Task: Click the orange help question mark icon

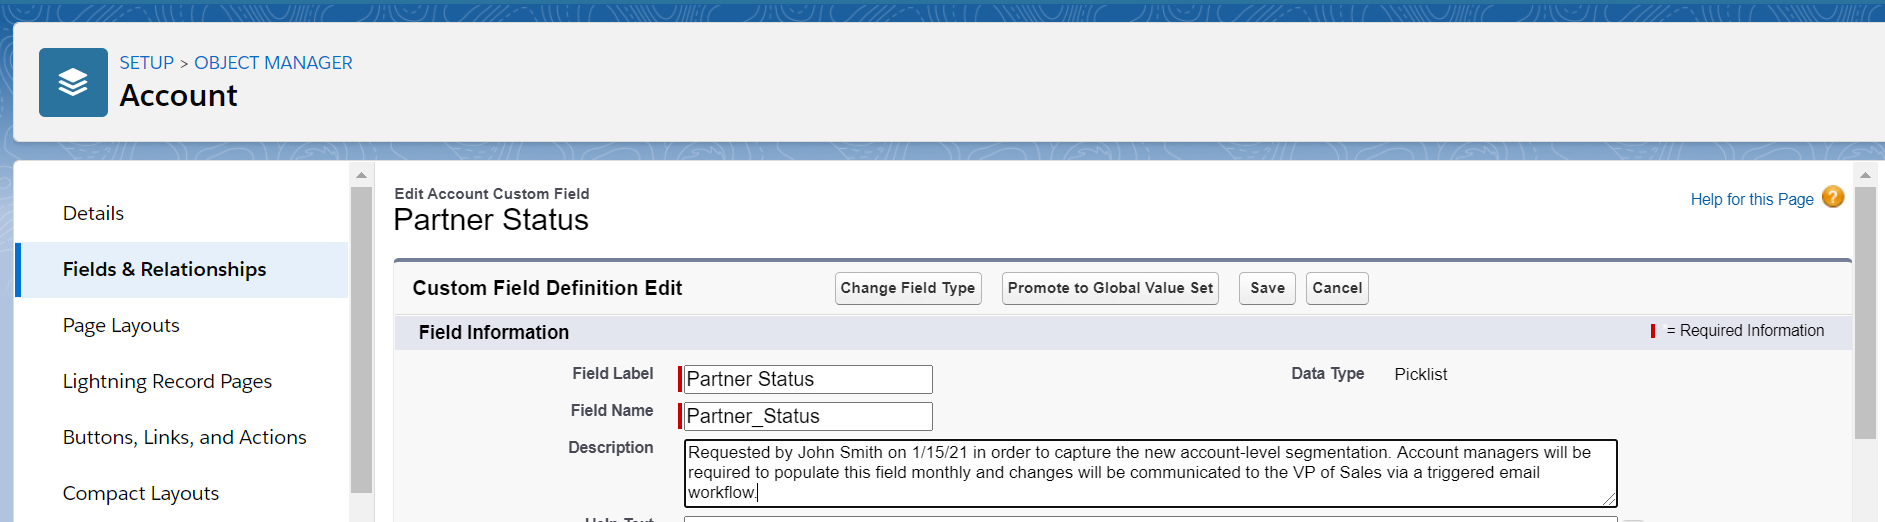Action: [x=1832, y=197]
